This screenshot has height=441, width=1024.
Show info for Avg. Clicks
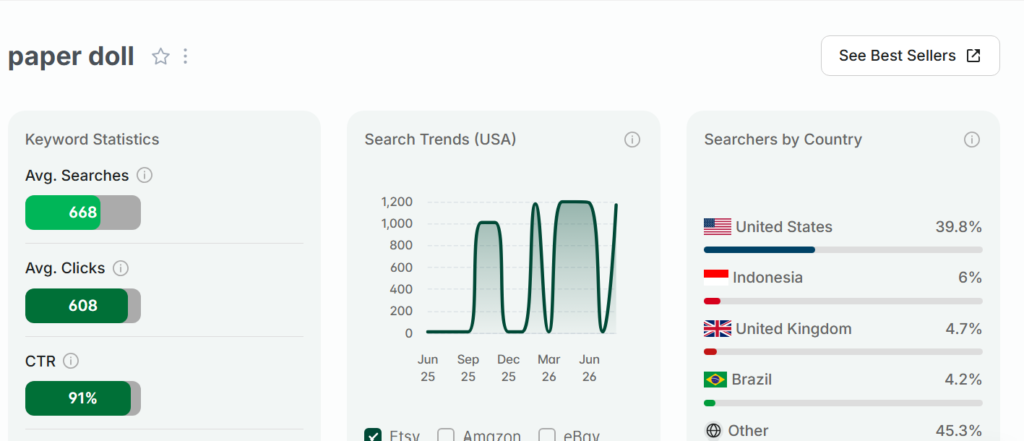(121, 268)
